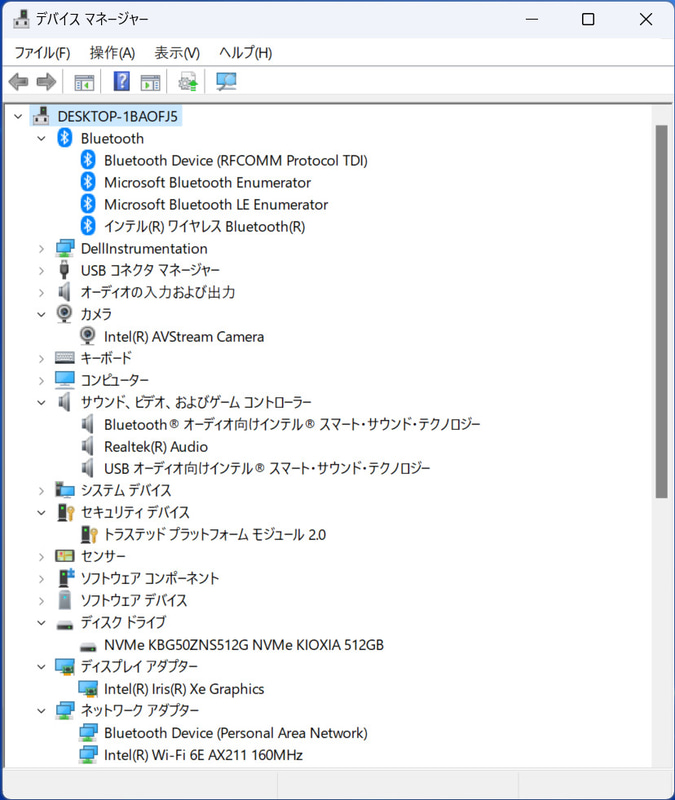
Task: Select Intel(R) Wi-Fi 6E AX211 160MHz
Action: click(204, 755)
